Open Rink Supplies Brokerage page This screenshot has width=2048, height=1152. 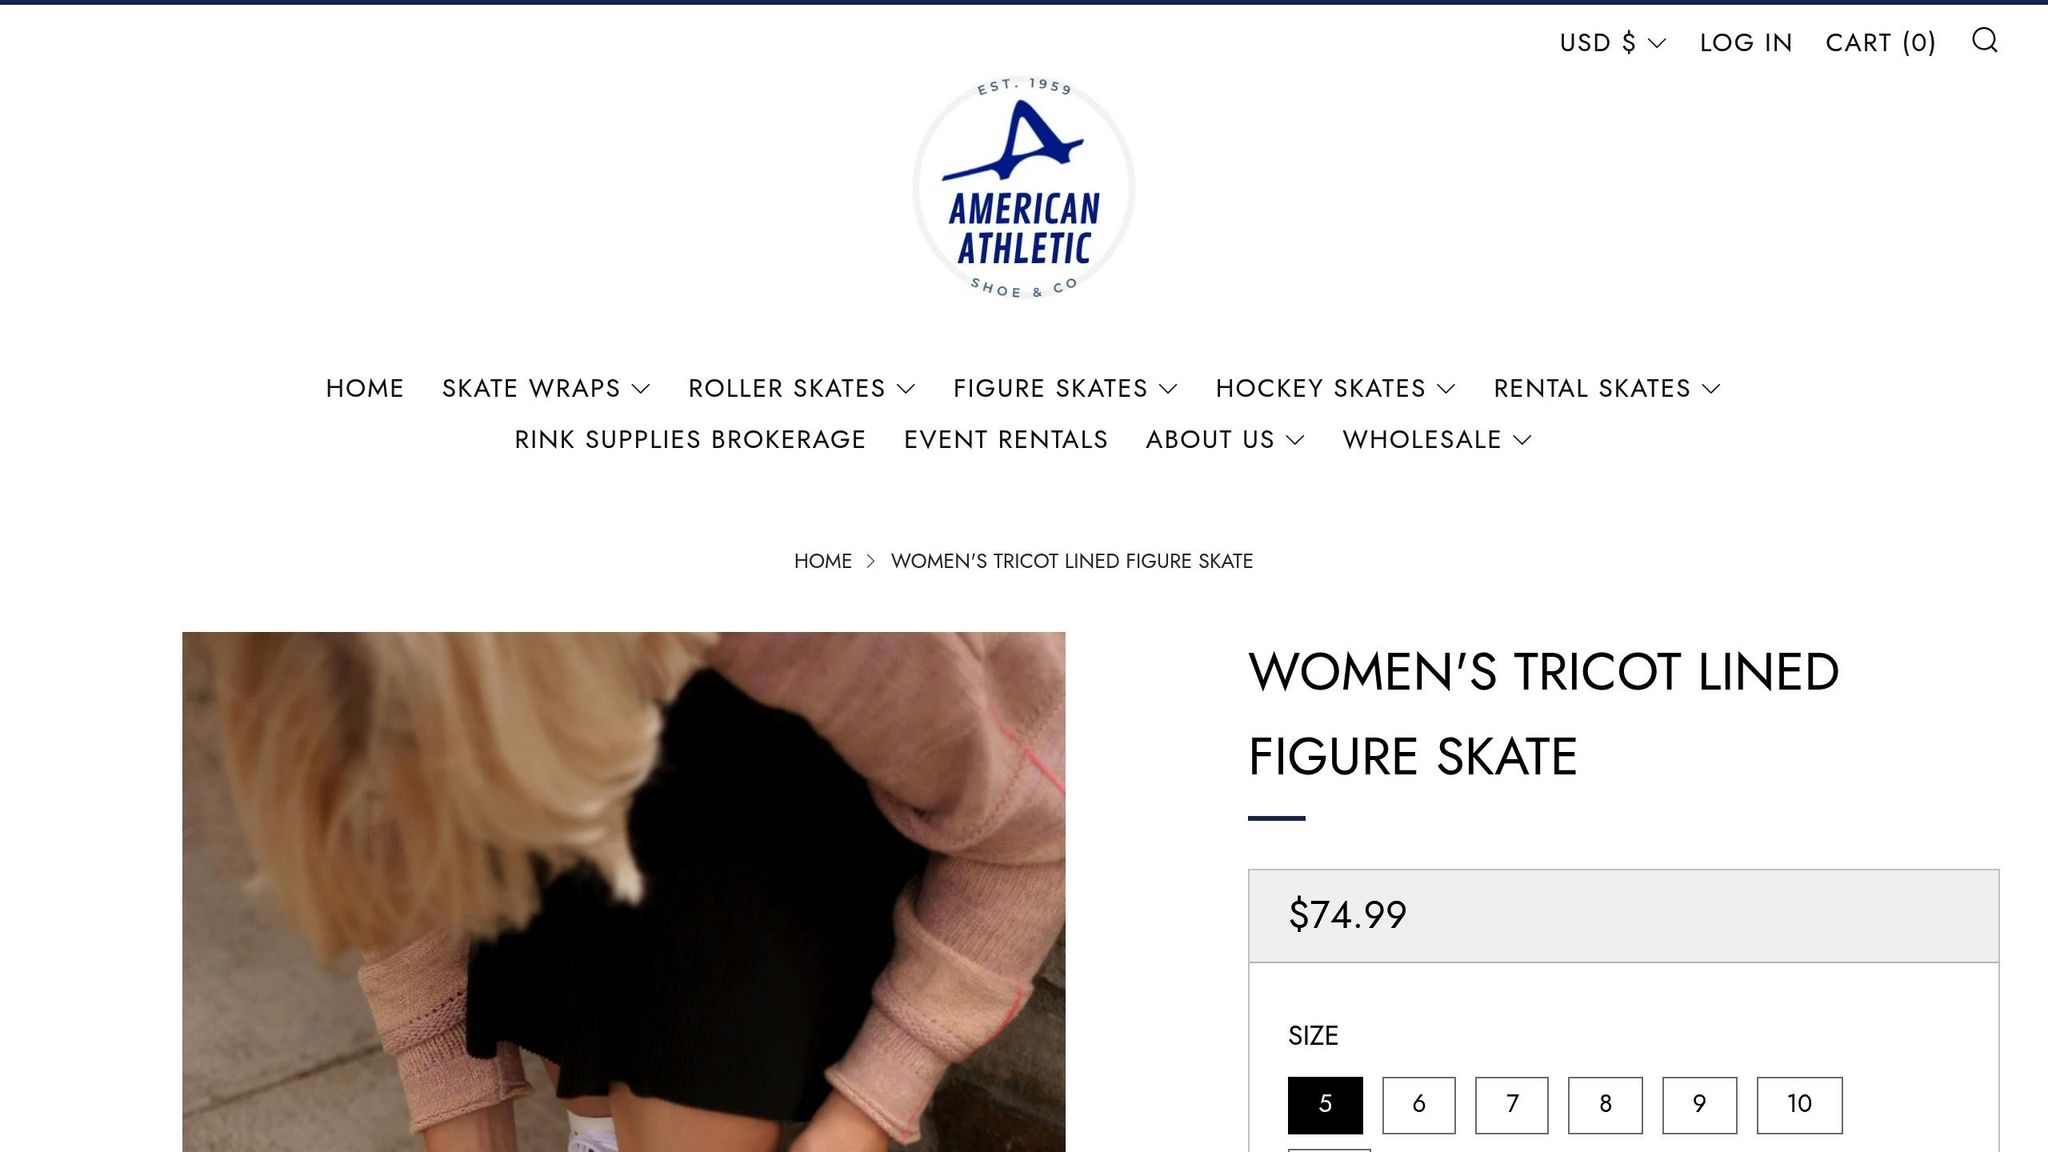pos(690,440)
